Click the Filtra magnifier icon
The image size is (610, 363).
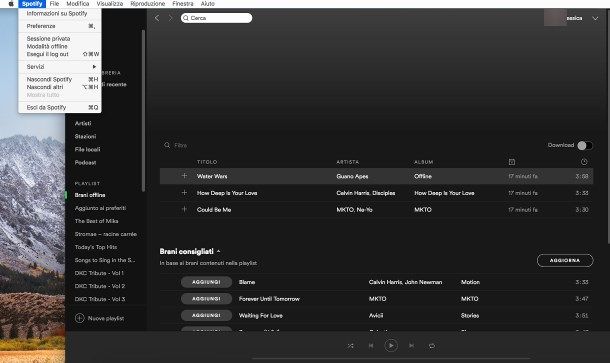[x=167, y=145]
